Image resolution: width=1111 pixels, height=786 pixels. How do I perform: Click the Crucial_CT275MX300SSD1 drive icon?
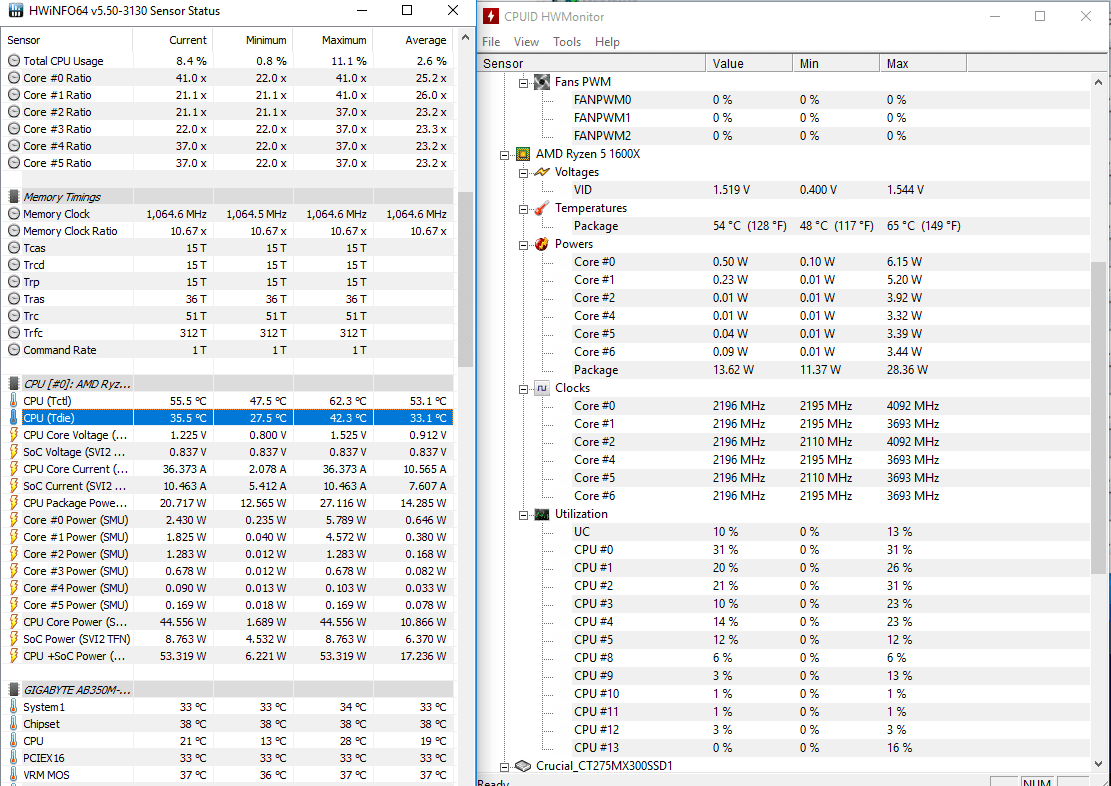[522, 765]
